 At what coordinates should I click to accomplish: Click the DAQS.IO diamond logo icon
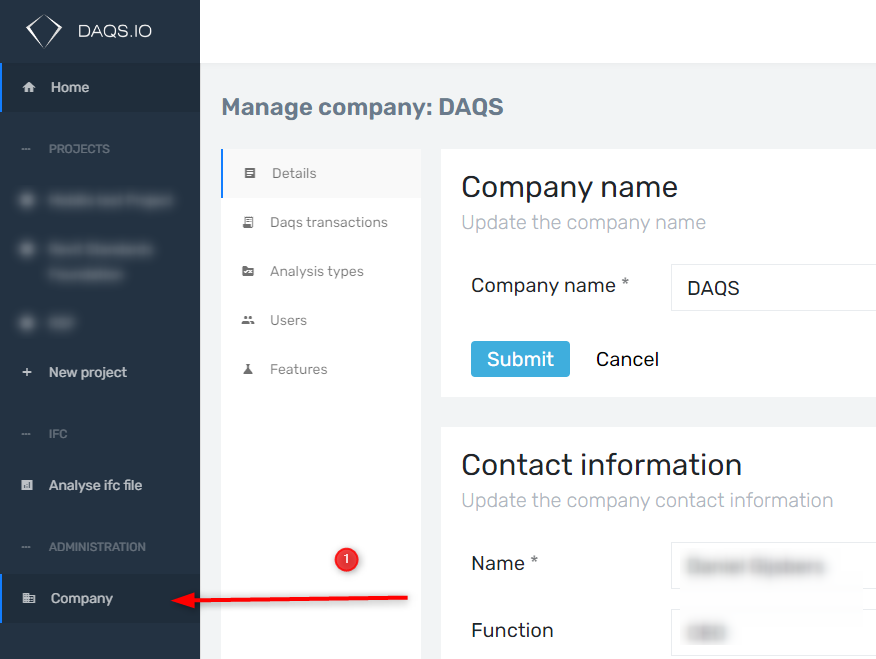click(x=44, y=31)
